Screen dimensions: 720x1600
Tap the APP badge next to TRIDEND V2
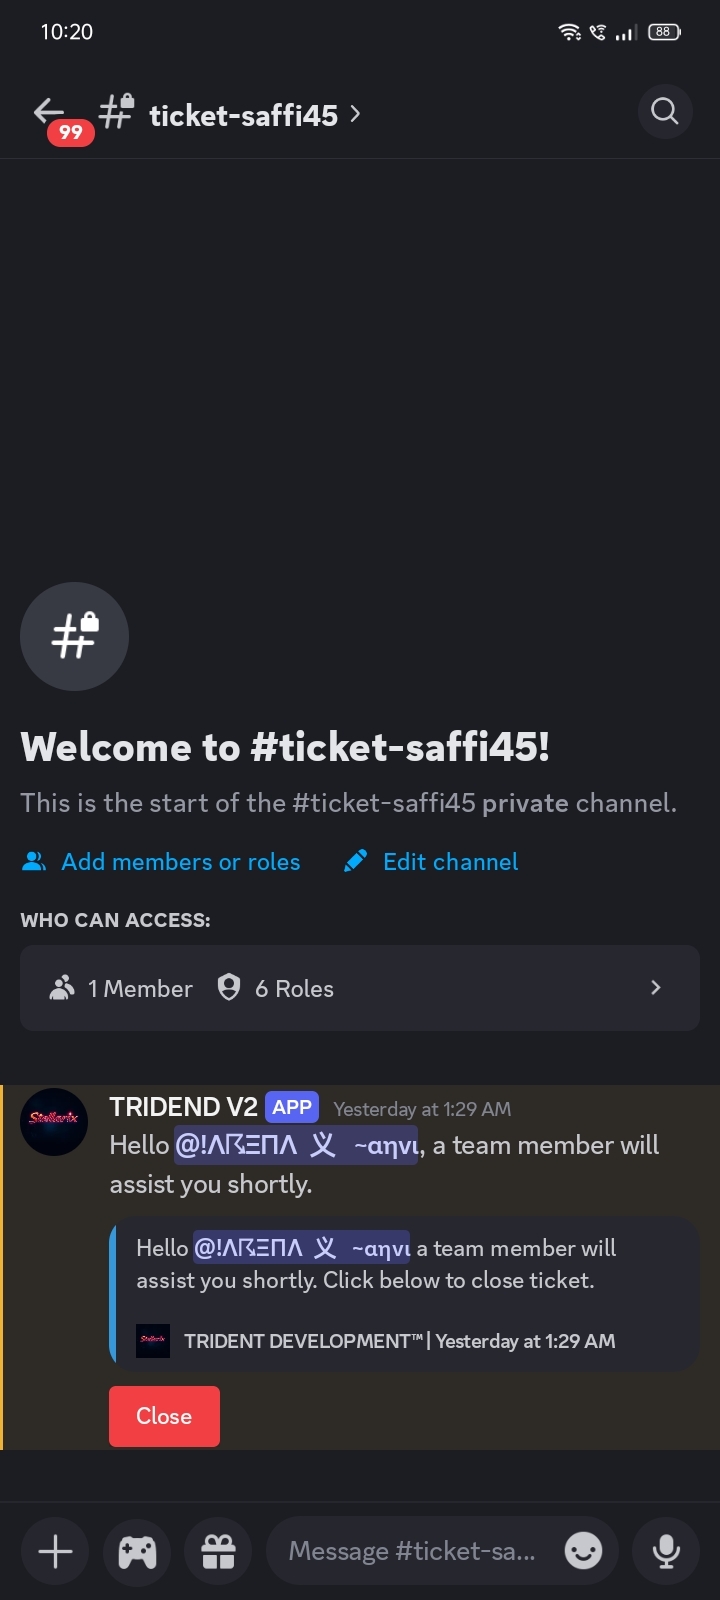[x=292, y=1107]
